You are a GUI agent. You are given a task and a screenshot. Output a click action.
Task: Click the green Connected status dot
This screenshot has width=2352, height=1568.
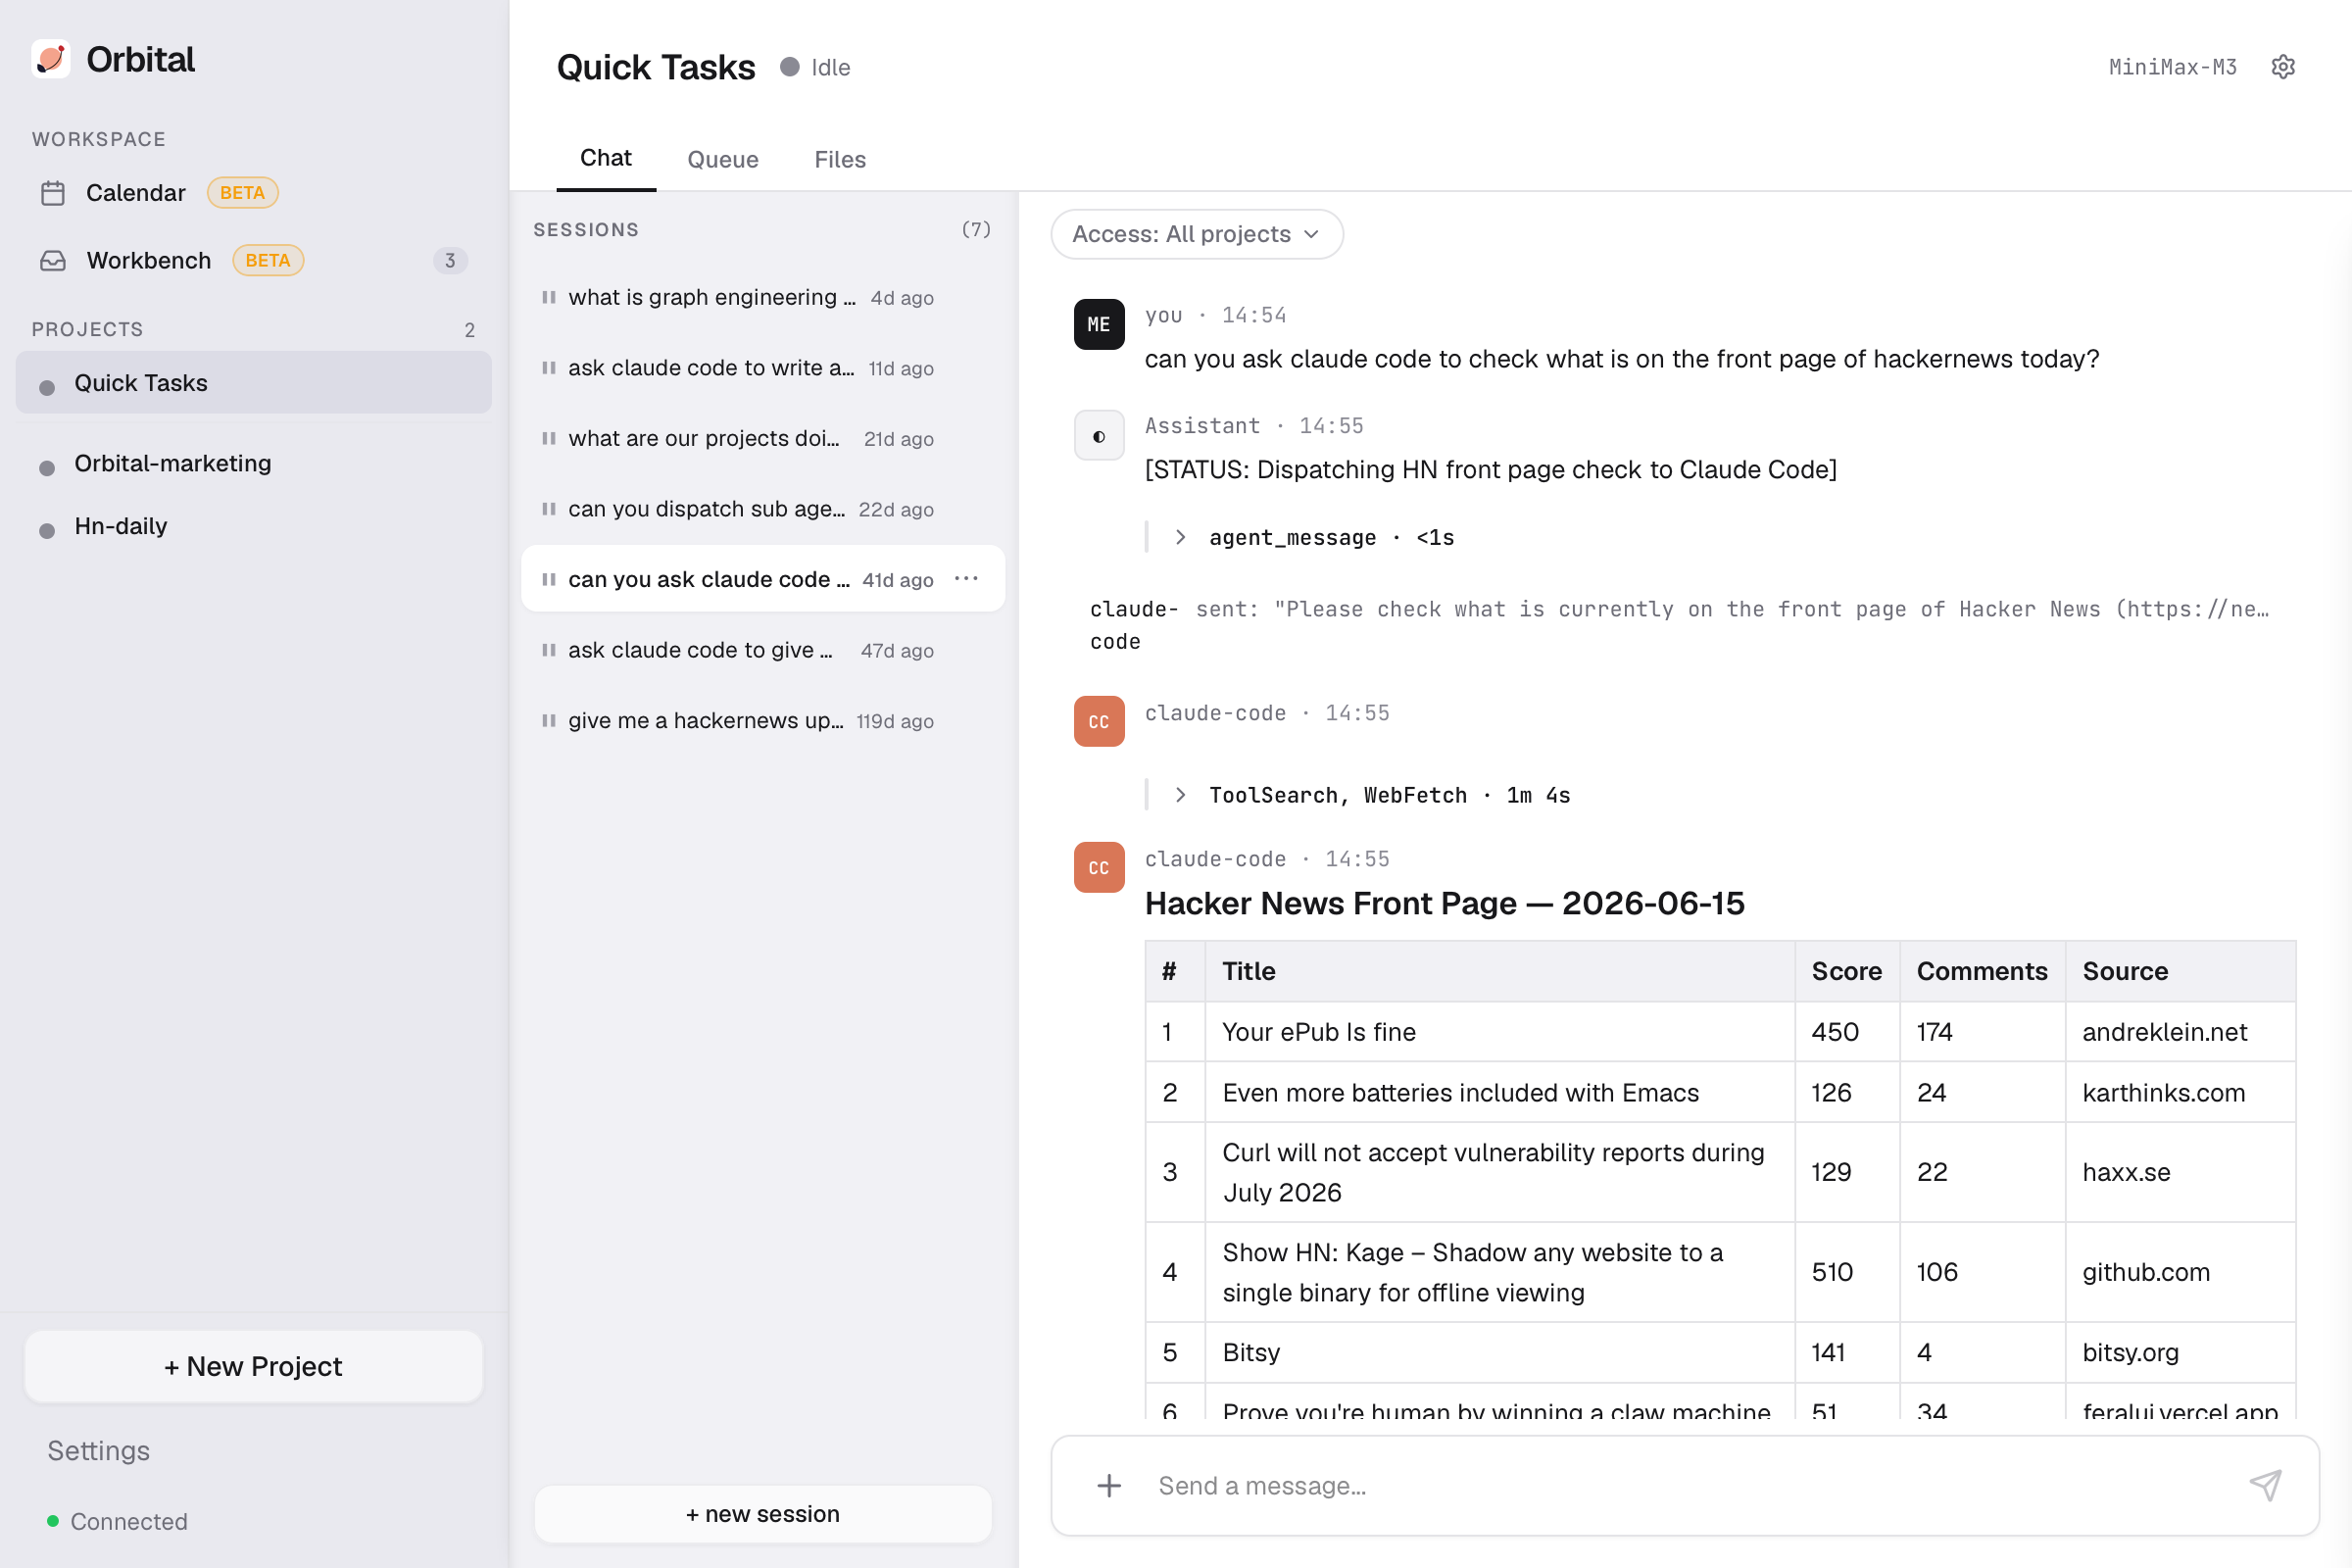(x=53, y=1521)
